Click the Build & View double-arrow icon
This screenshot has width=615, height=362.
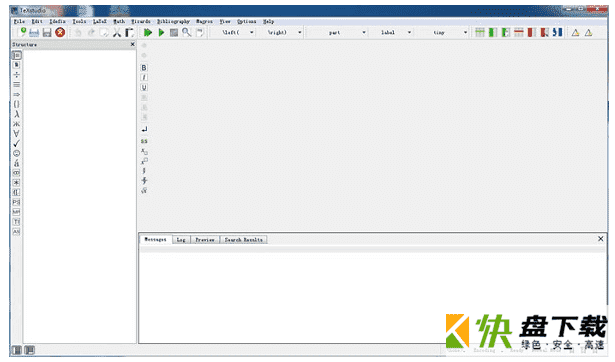[148, 33]
